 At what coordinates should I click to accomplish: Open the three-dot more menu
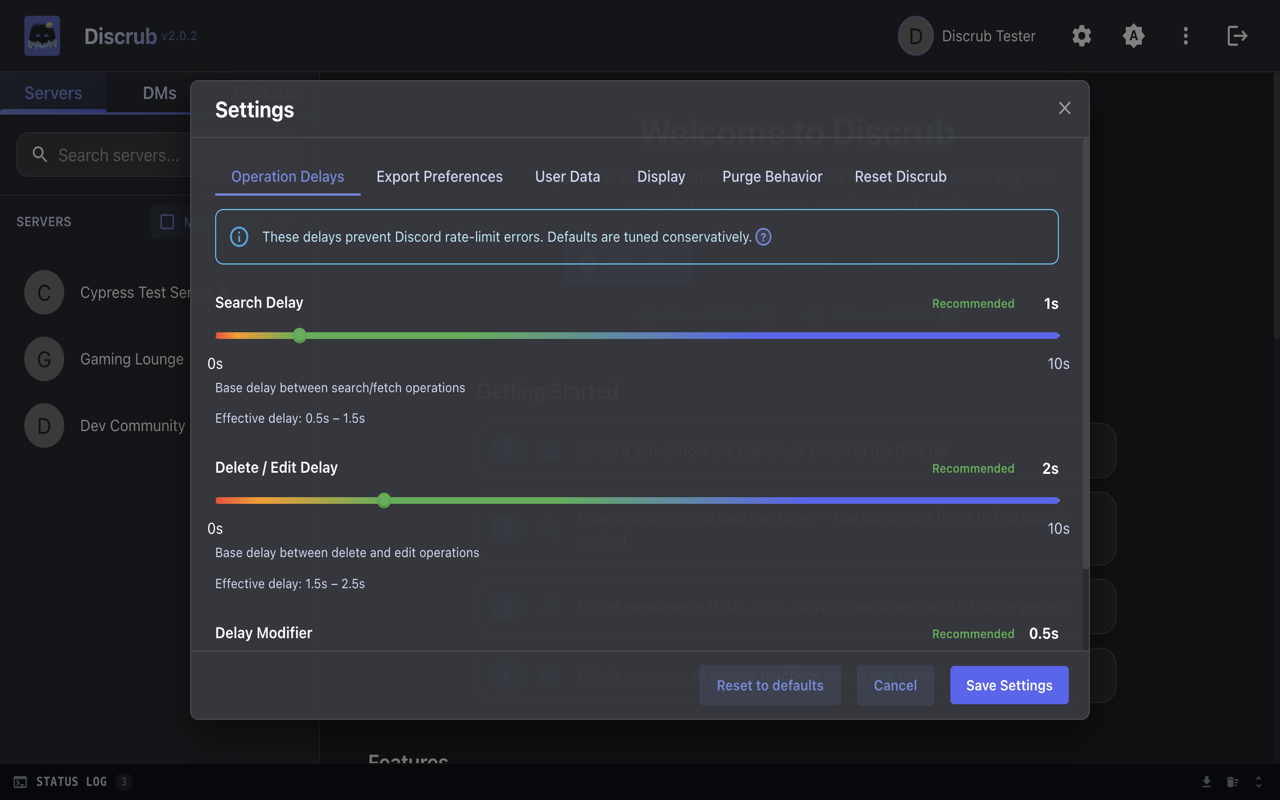click(x=1186, y=36)
